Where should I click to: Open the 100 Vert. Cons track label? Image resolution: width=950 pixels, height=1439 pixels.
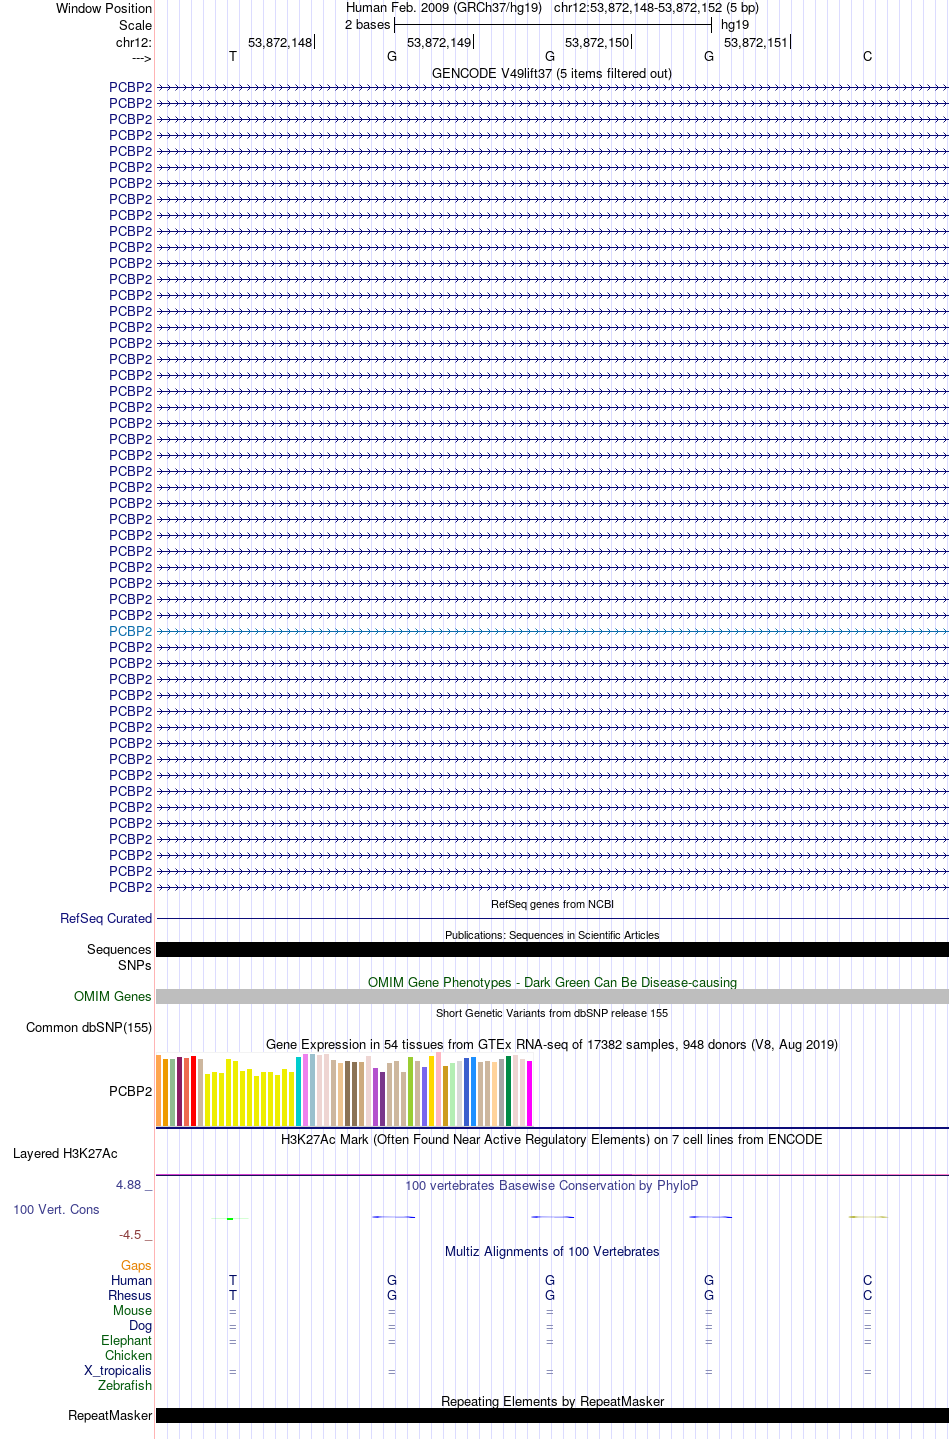(56, 1210)
